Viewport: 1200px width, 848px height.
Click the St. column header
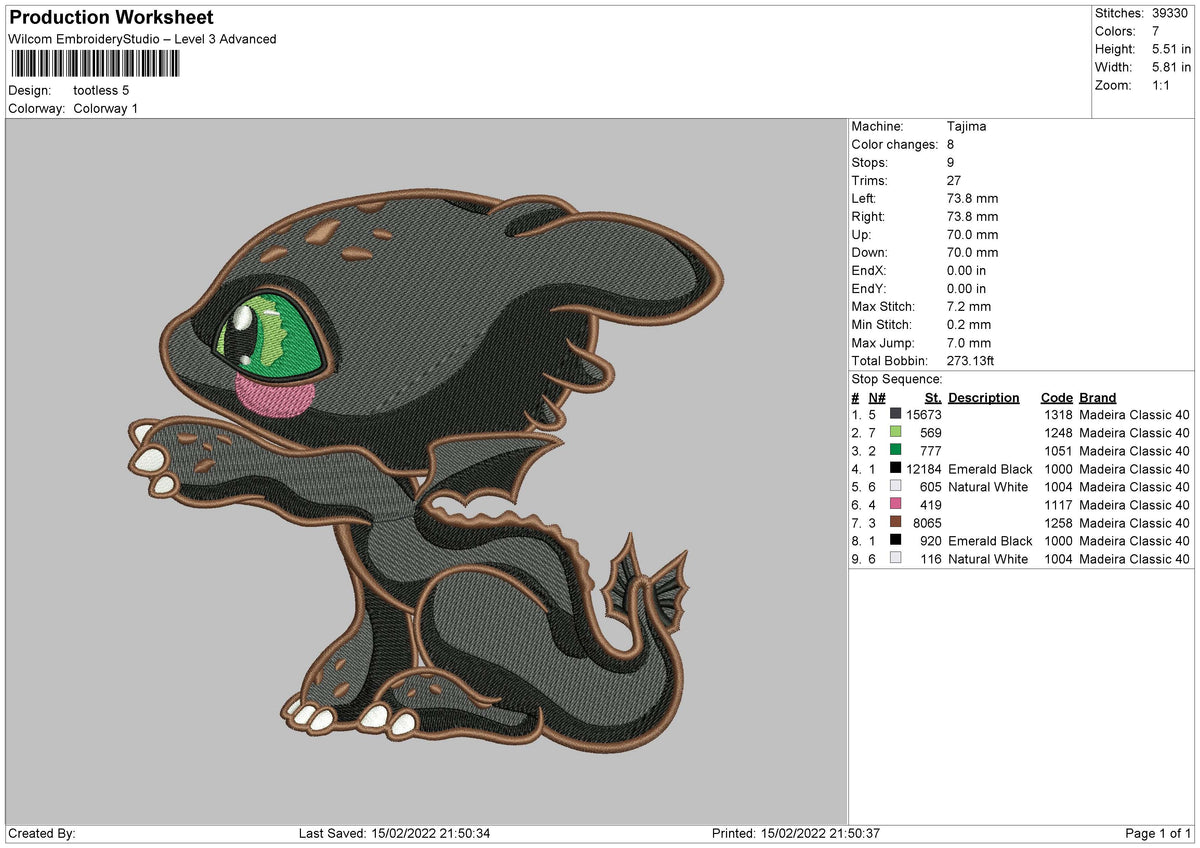pos(933,397)
